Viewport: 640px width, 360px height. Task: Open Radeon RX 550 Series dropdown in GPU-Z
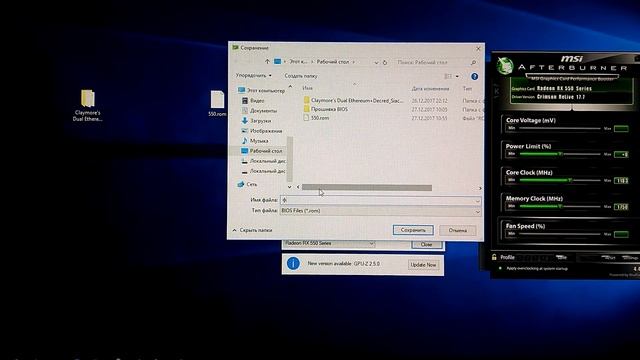click(x=329, y=243)
